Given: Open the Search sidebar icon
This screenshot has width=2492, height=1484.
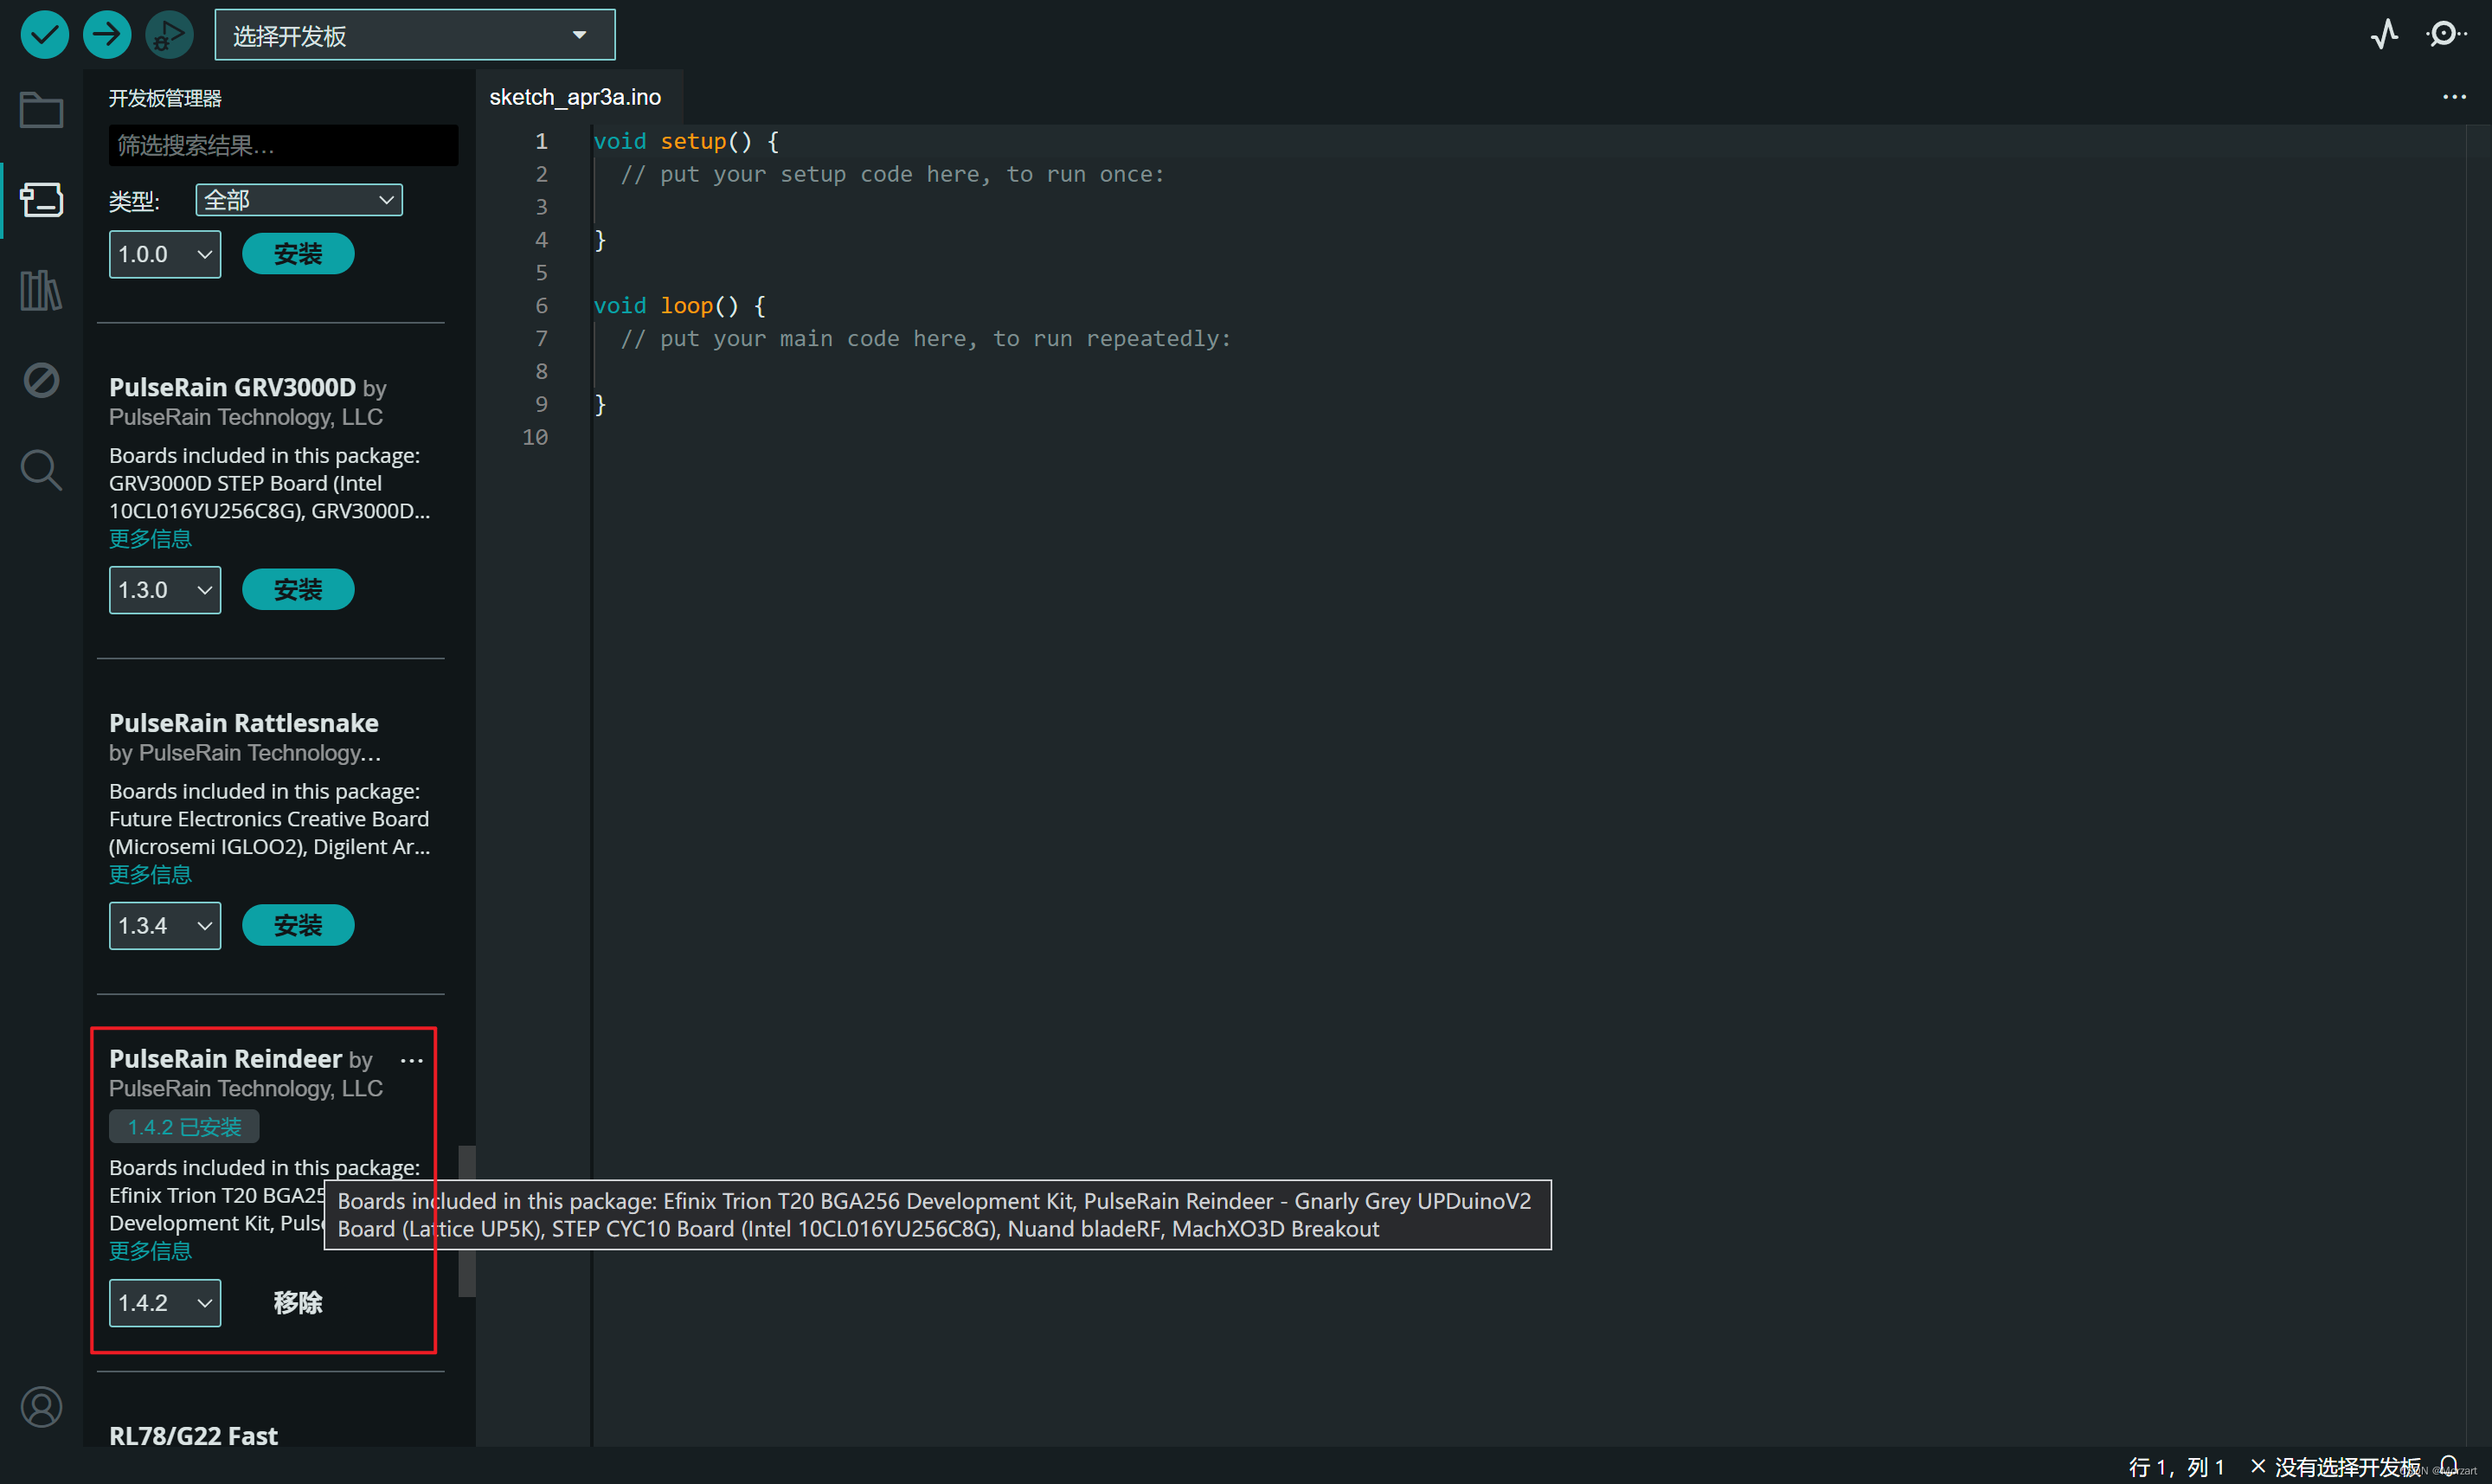Looking at the screenshot, I should point(41,470).
